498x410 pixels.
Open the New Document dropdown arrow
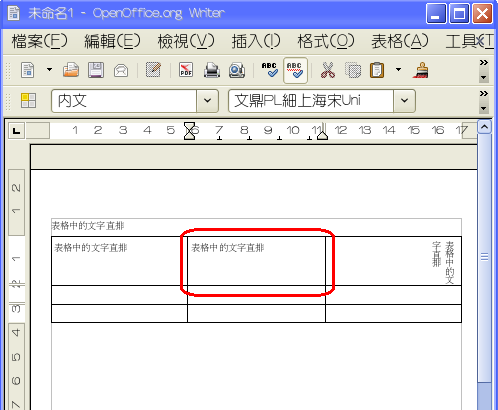pos(49,70)
